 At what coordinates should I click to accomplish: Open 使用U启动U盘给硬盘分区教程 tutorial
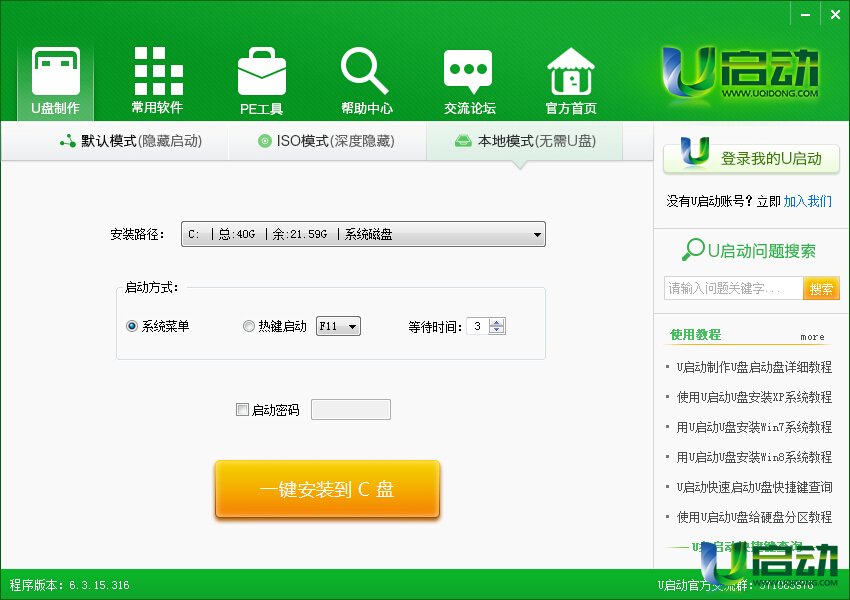pos(754,517)
